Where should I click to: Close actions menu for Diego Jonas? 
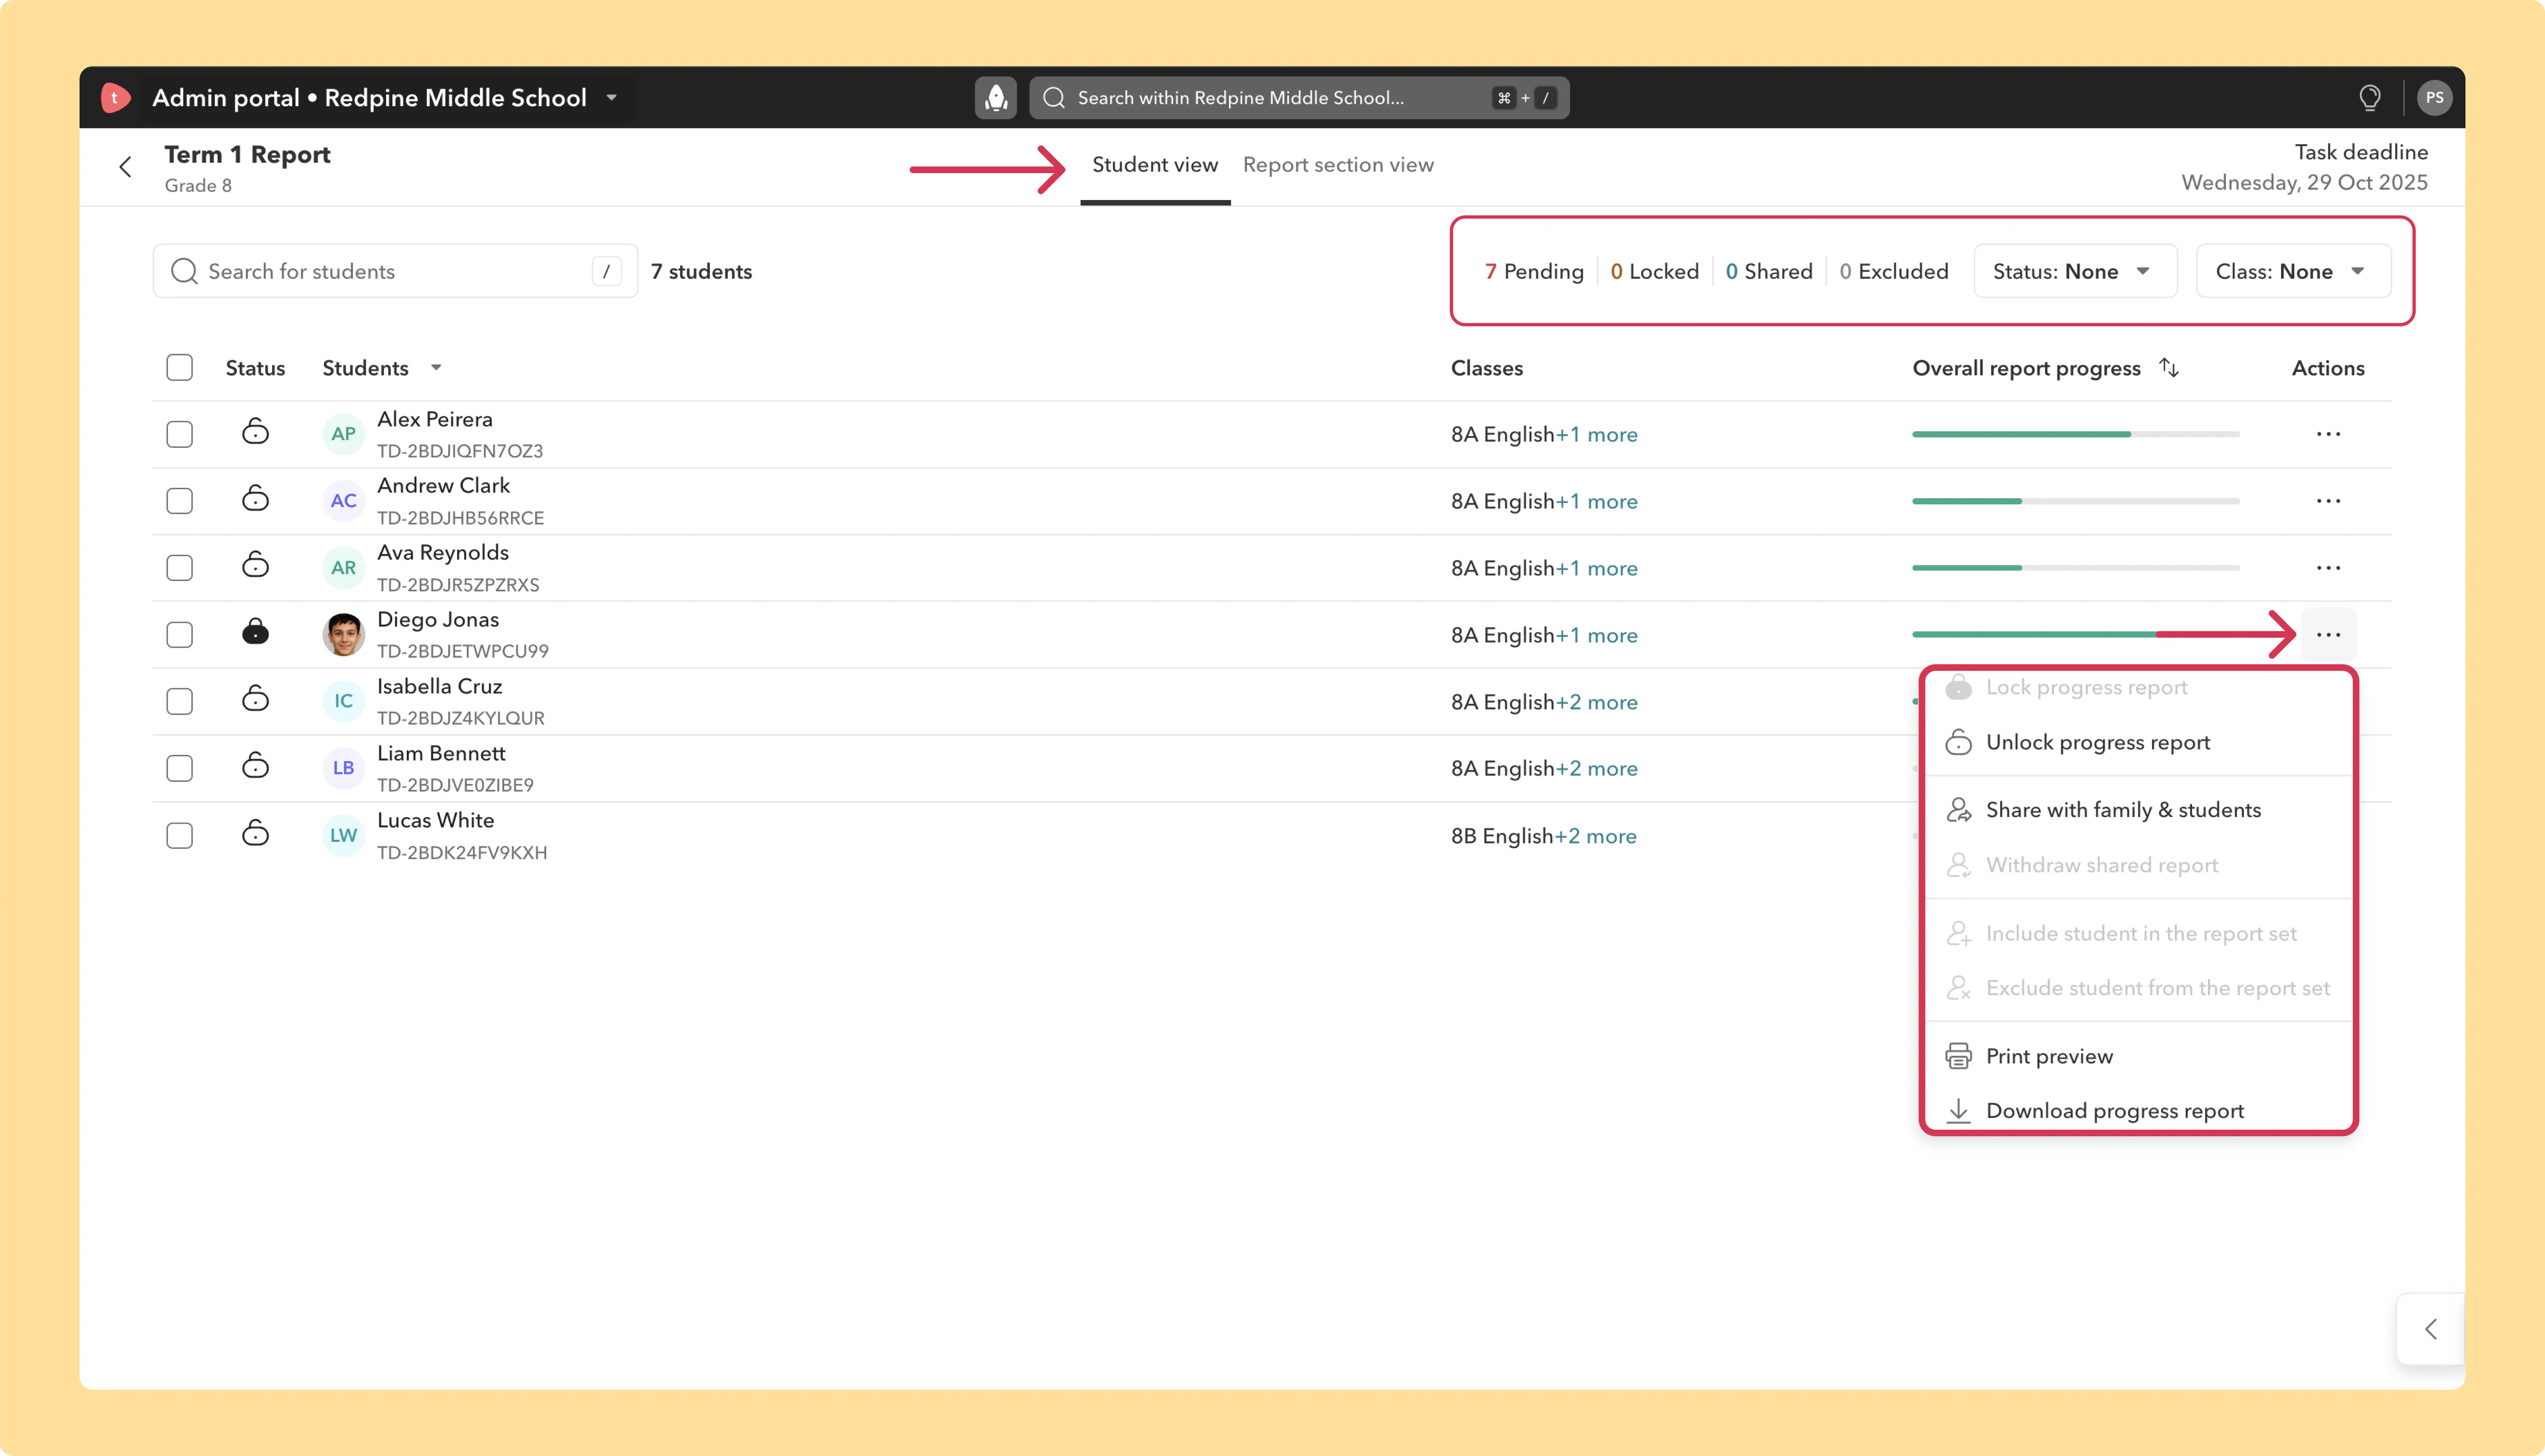pyautogui.click(x=2328, y=635)
